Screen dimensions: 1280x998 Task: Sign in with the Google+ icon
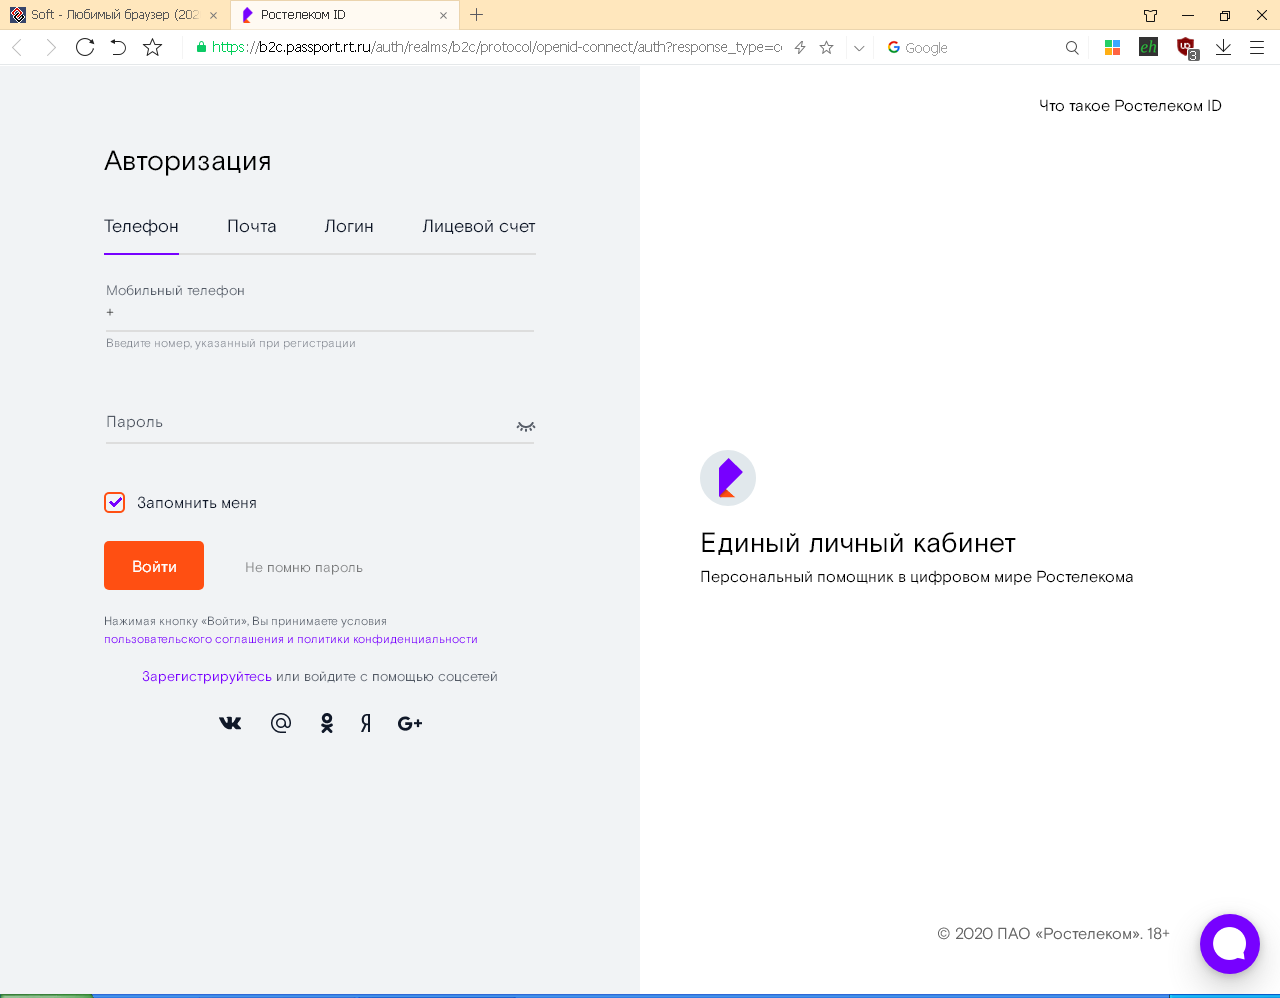pos(410,723)
